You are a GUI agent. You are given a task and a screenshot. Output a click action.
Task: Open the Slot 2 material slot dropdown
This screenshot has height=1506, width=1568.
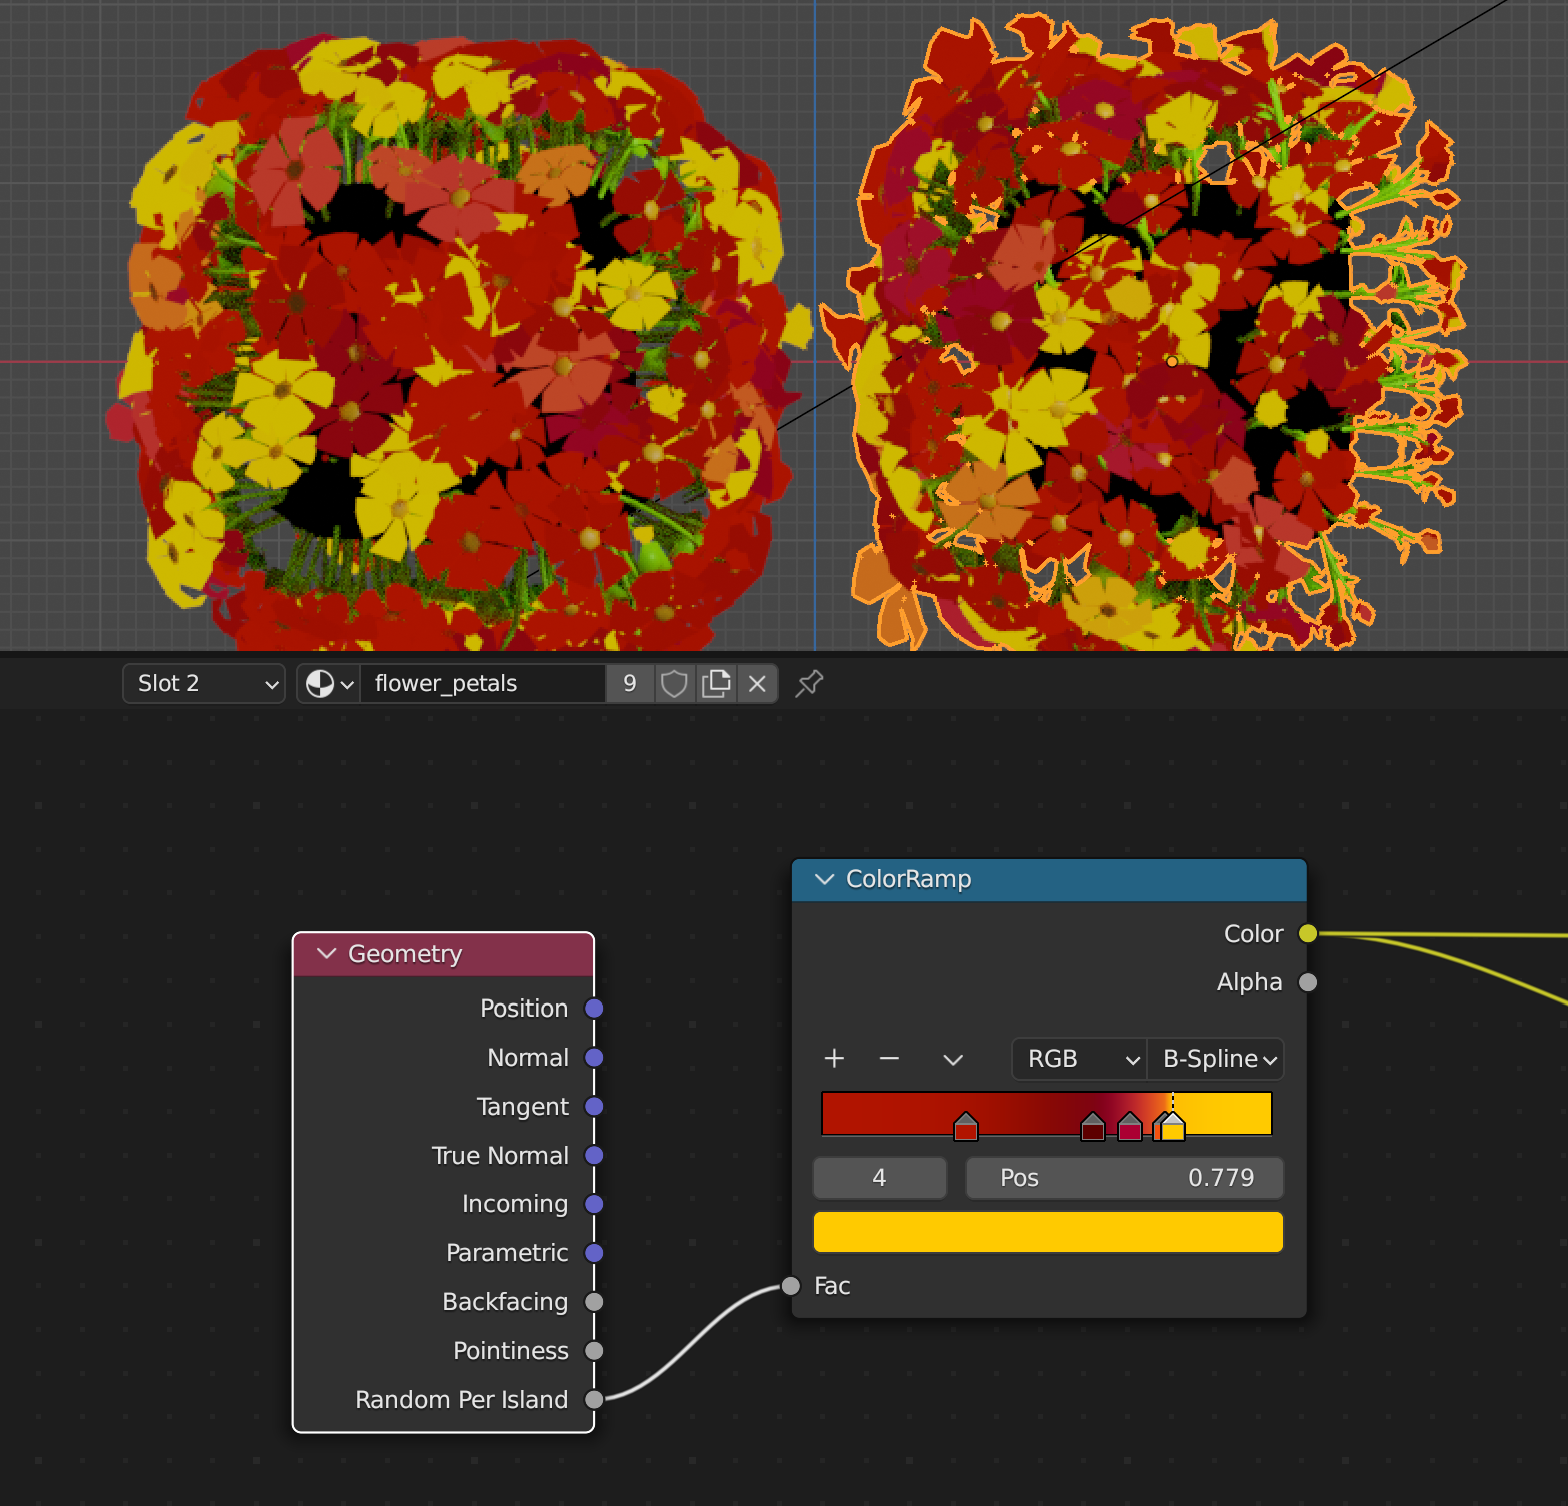coord(204,683)
